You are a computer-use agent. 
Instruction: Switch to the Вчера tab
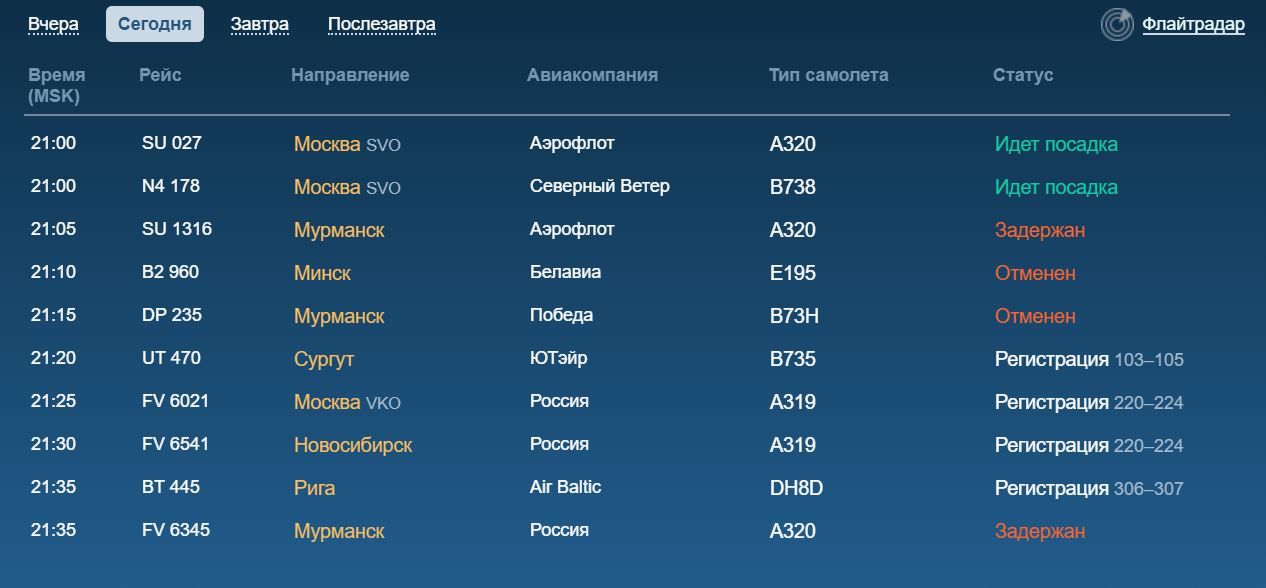53,24
